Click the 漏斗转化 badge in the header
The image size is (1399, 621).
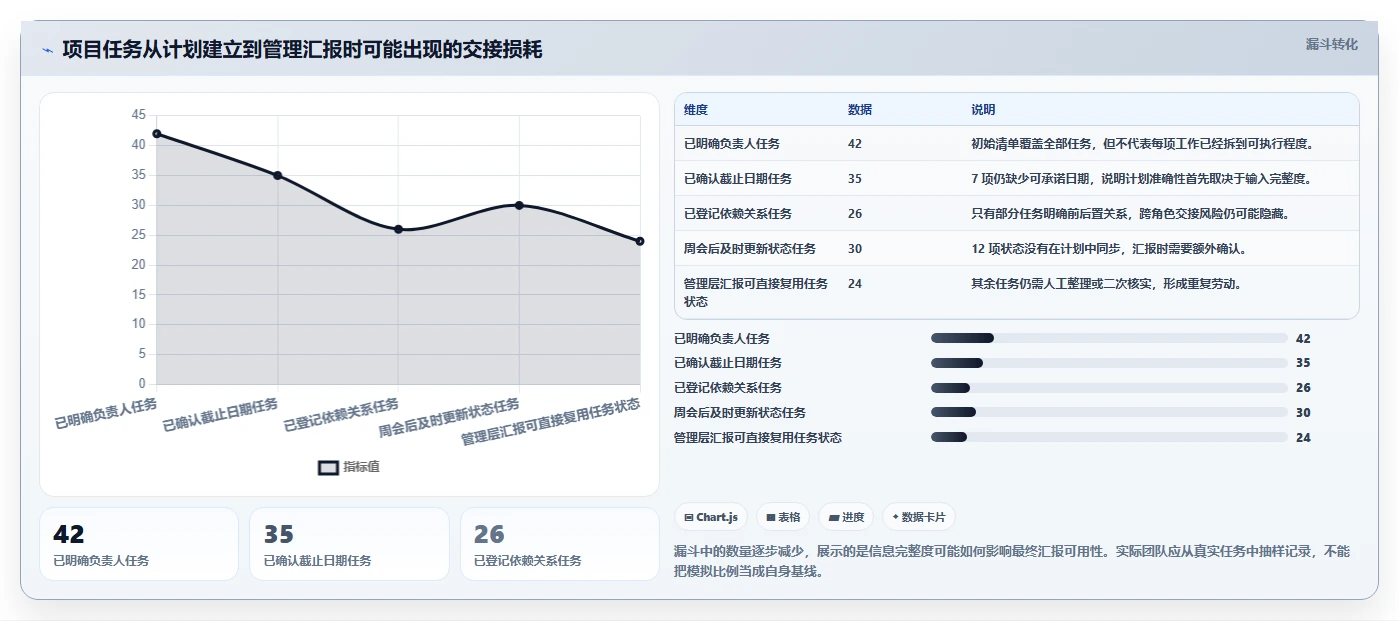[1332, 44]
